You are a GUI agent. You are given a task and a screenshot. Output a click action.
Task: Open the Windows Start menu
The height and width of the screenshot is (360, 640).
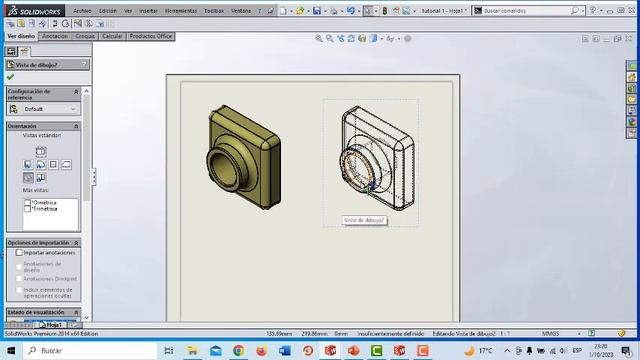pyautogui.click(x=11, y=351)
